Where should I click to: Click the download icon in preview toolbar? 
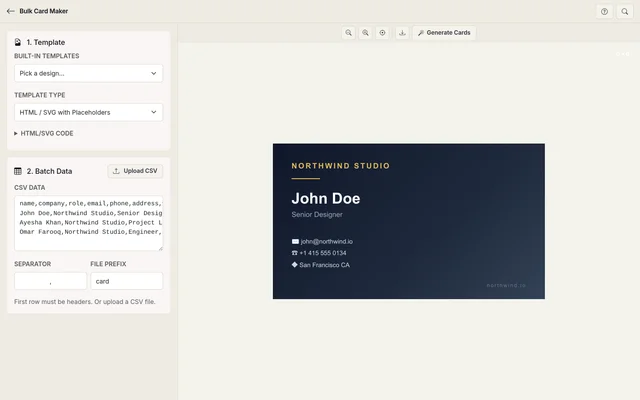tap(402, 33)
